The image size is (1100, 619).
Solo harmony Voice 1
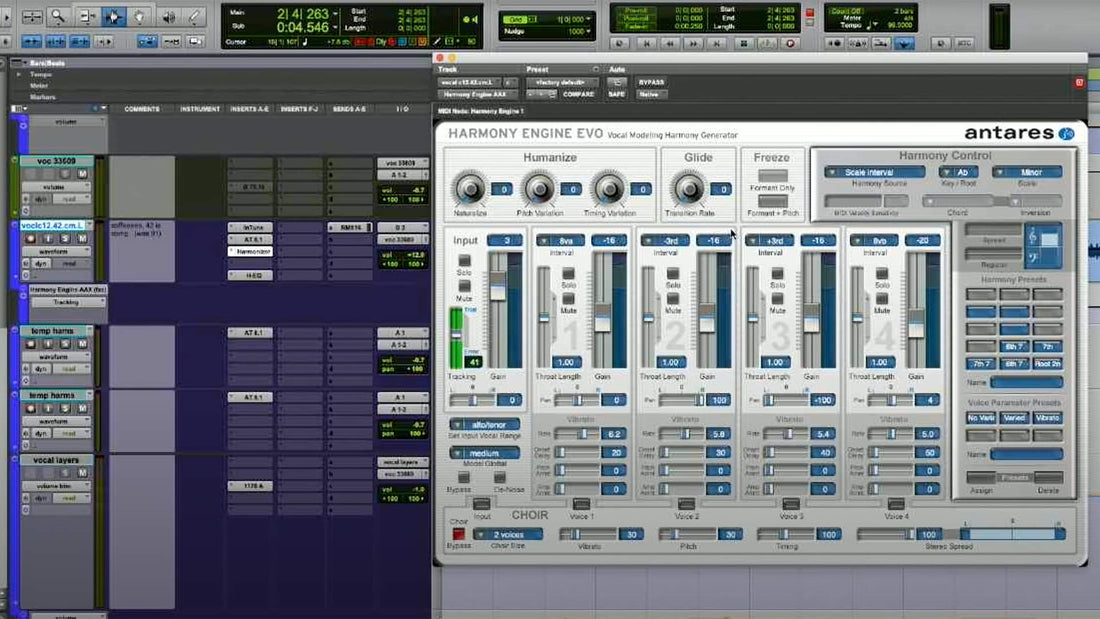pyautogui.click(x=568, y=274)
